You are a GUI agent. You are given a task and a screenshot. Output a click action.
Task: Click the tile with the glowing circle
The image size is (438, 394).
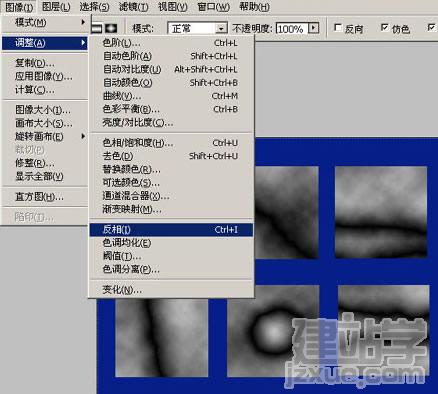[x=273, y=331]
